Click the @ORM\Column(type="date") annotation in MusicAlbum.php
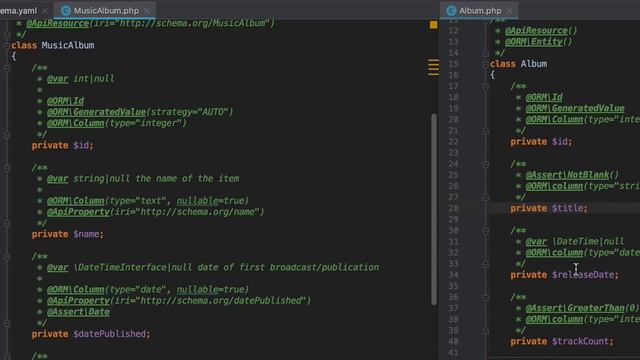 click(148, 289)
